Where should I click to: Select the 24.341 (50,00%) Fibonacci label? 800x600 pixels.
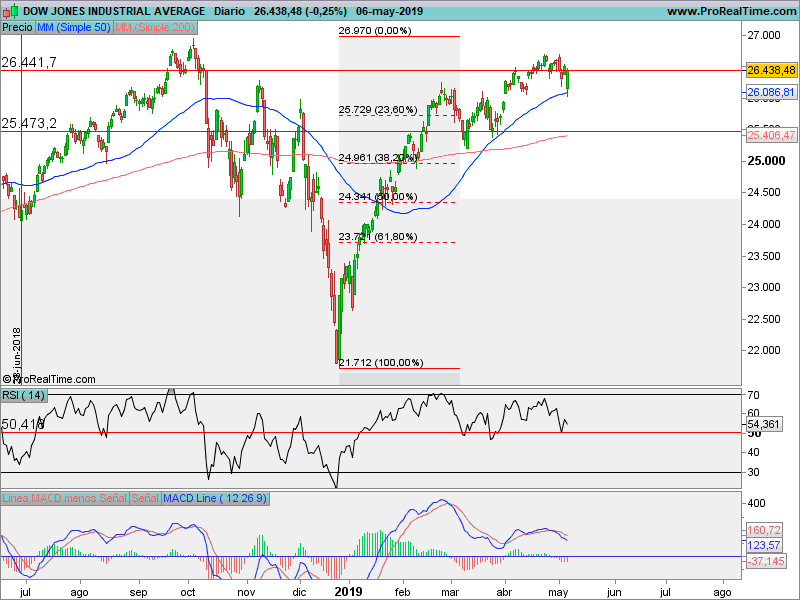(378, 197)
